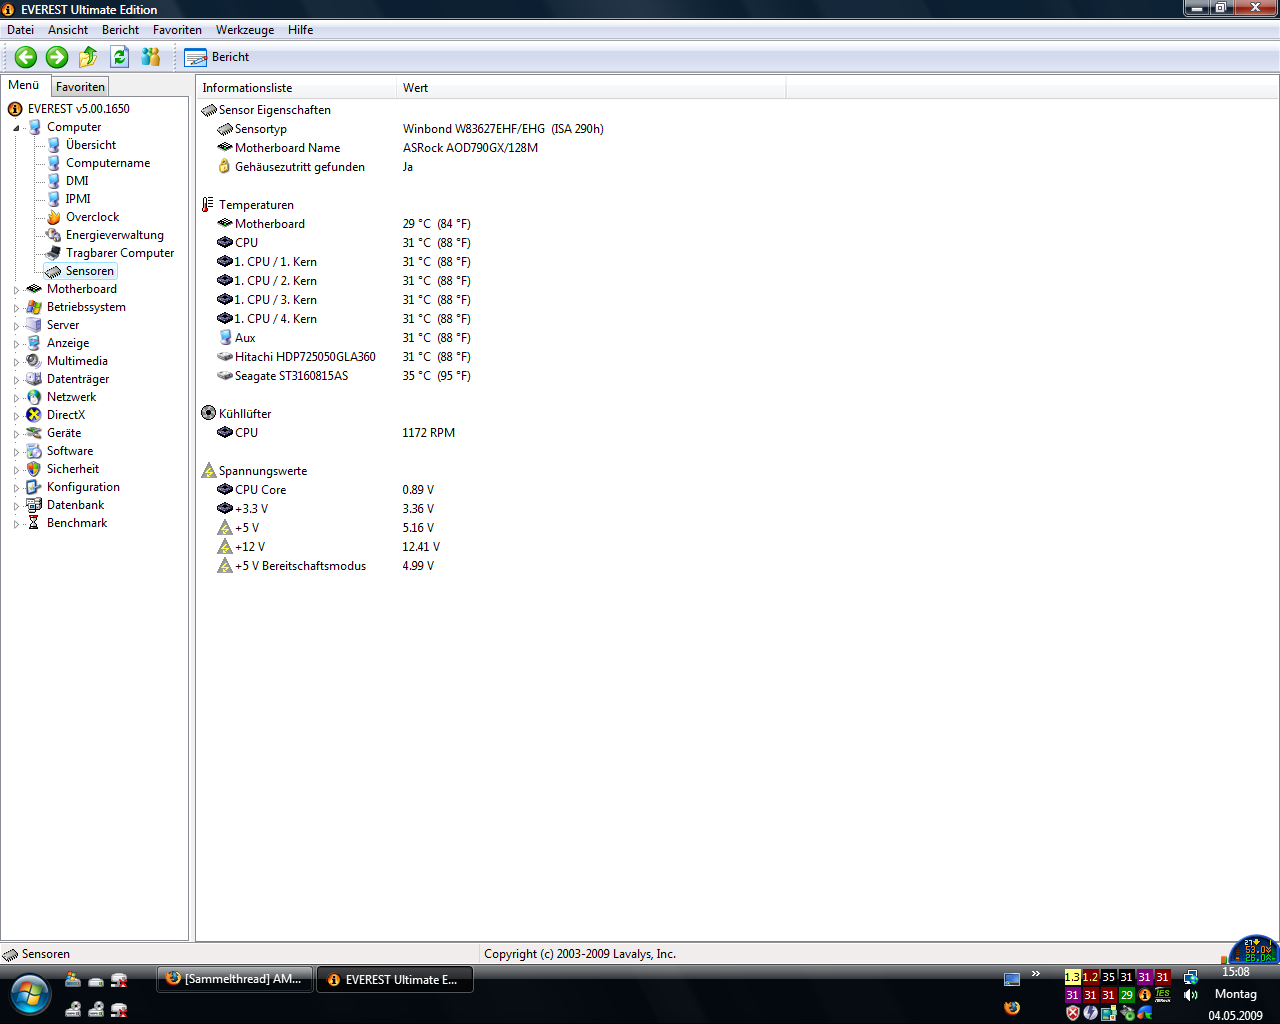
Task: Switch to the Favoriten tab in sidebar
Action: click(80, 87)
